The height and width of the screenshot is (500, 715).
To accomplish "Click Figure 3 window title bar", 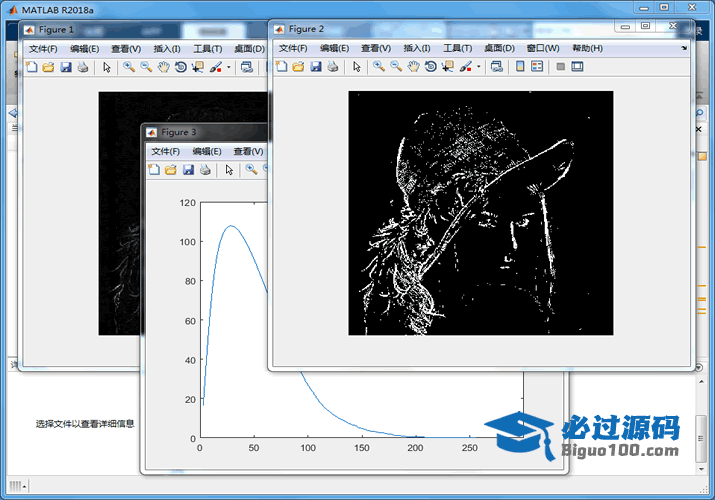I will tap(205, 132).
